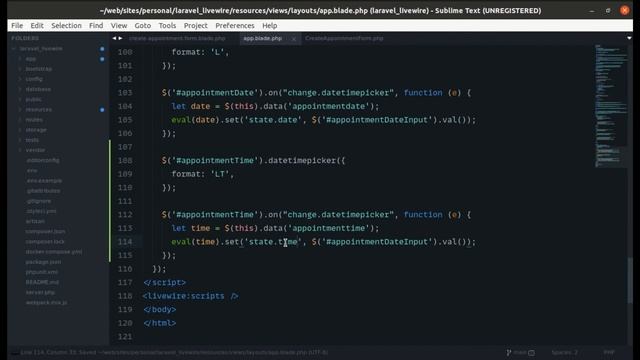
Task: Click the 'LT' format string
Action: (220, 174)
